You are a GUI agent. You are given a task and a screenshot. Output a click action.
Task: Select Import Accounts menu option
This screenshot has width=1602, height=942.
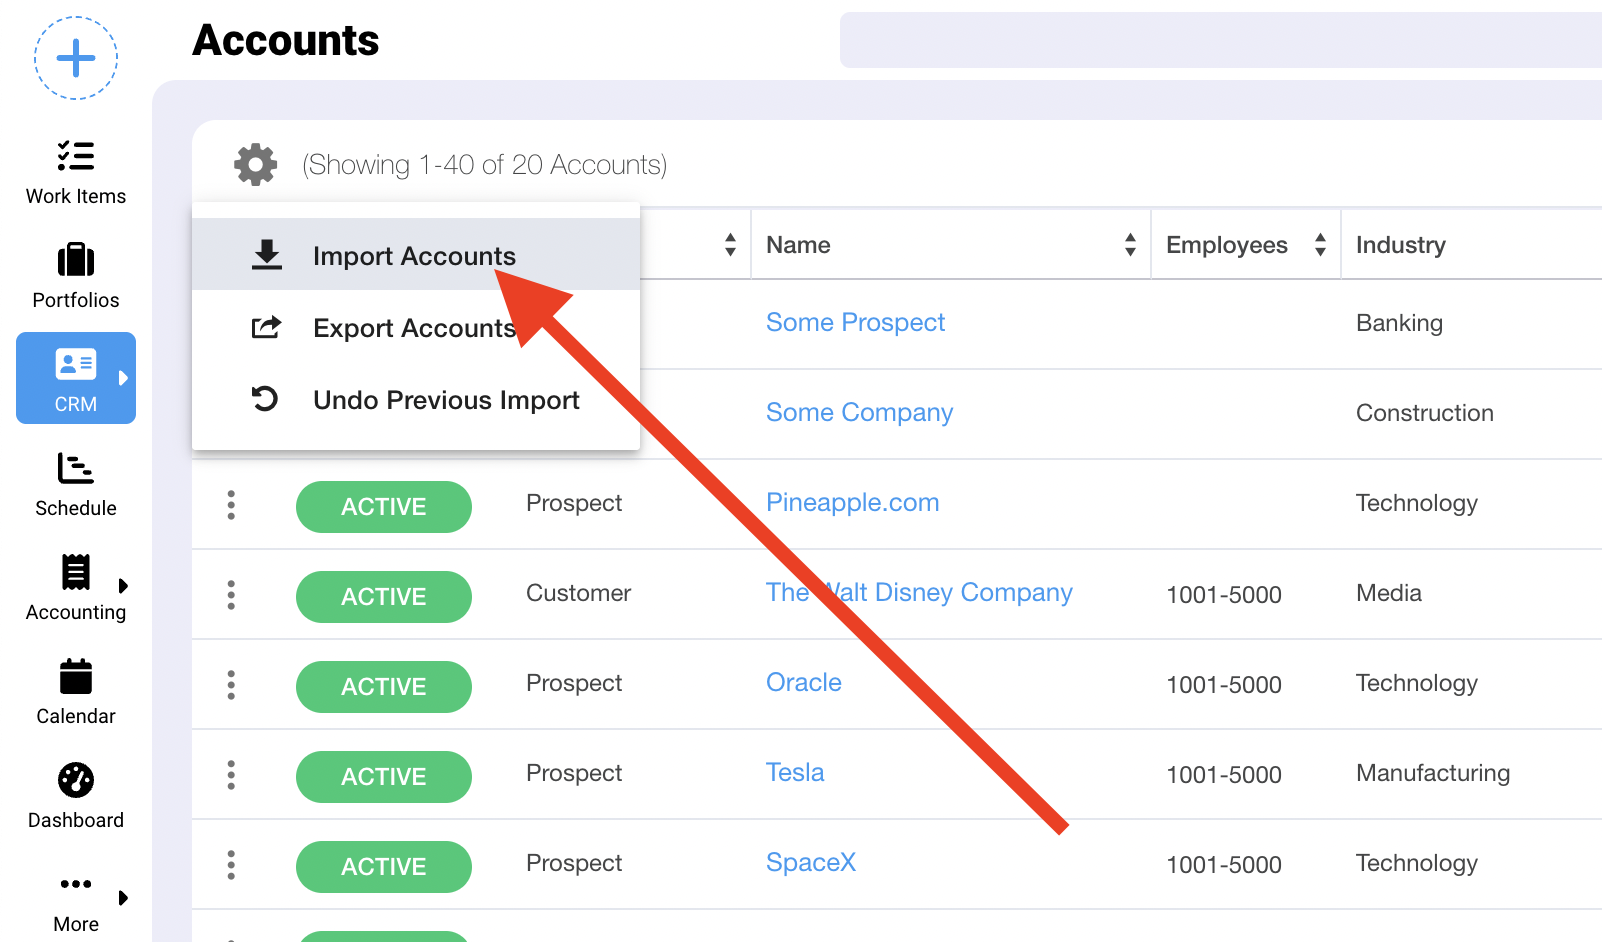point(414,256)
